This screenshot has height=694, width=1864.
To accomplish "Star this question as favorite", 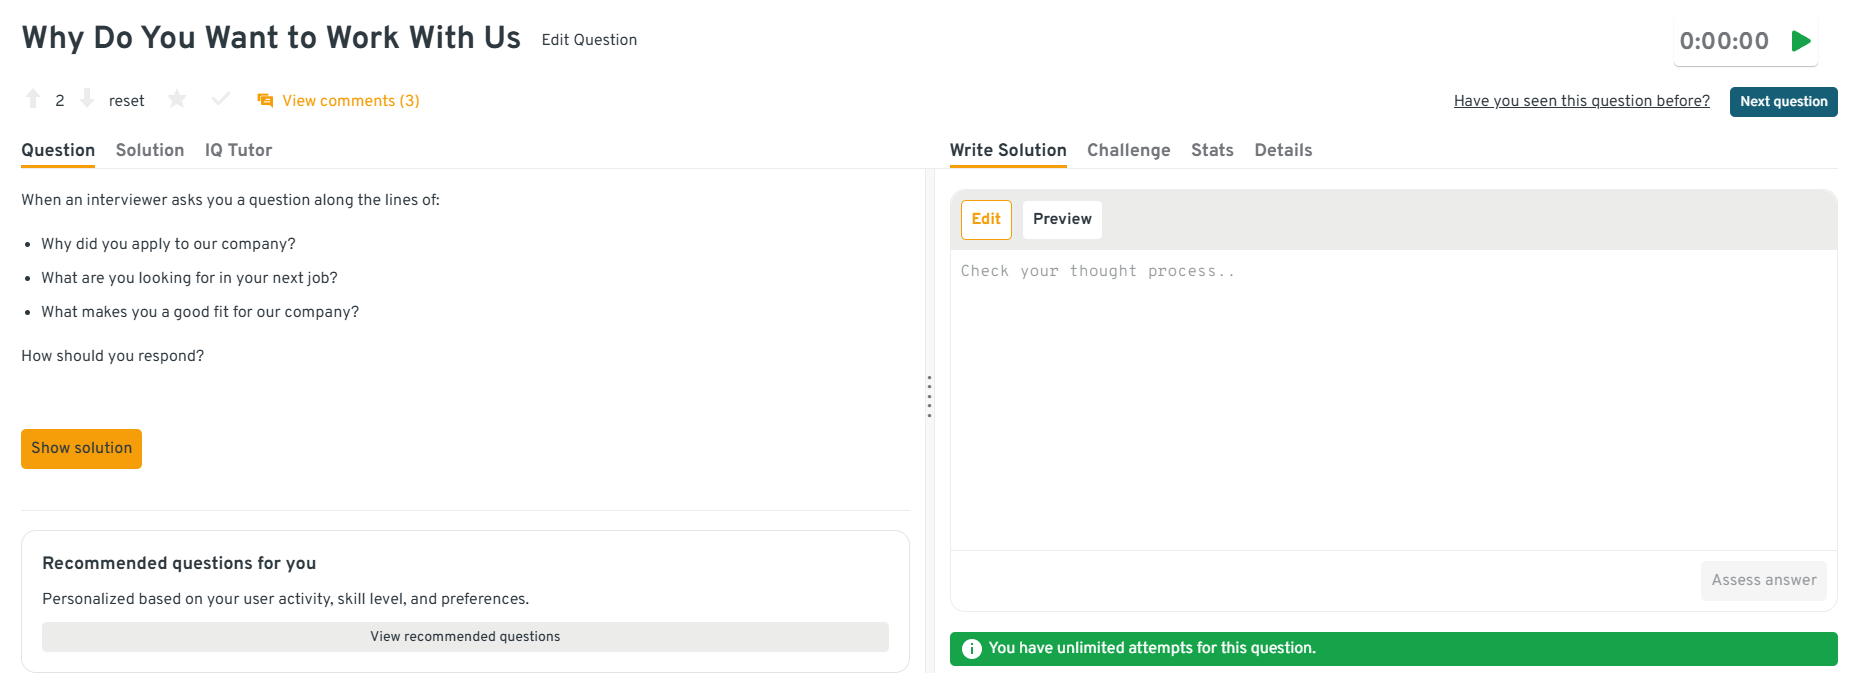I will (x=177, y=99).
